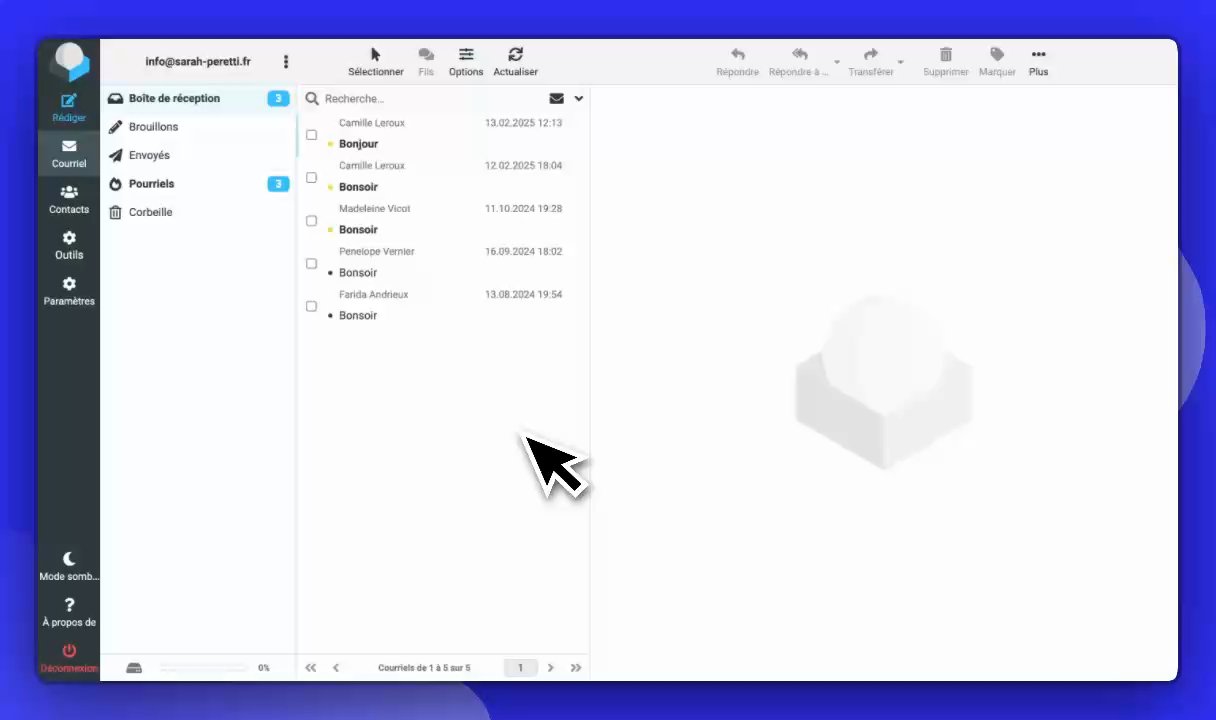
Task: Click the envelope filter icon by search
Action: coord(557,99)
